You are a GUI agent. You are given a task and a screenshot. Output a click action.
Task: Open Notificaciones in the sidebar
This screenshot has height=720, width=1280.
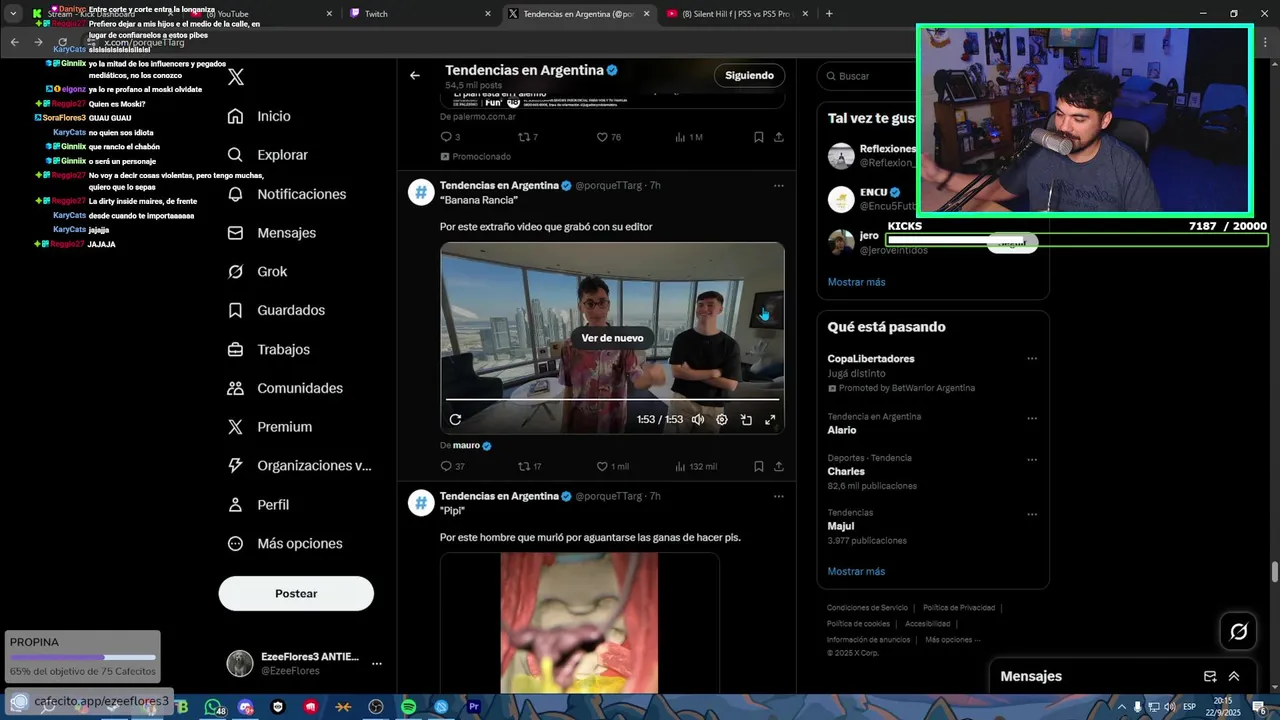coord(286,194)
